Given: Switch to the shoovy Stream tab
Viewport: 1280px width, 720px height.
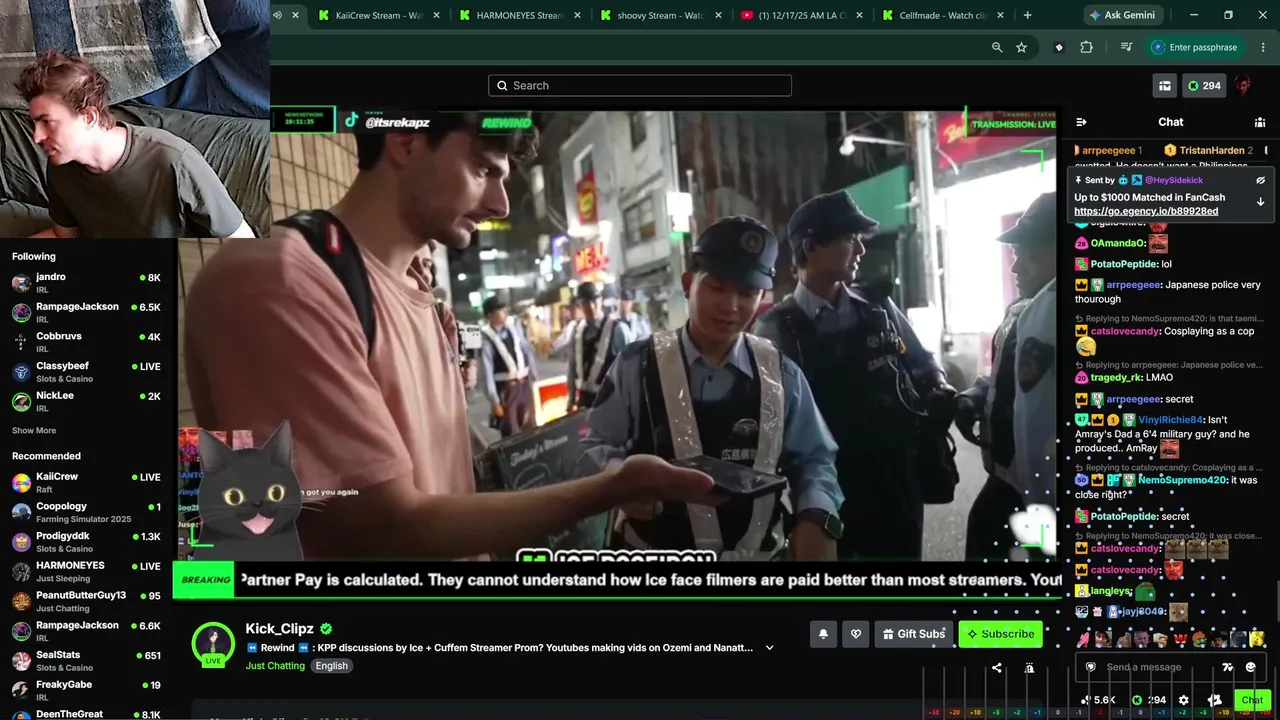Looking at the screenshot, I should pyautogui.click(x=661, y=15).
